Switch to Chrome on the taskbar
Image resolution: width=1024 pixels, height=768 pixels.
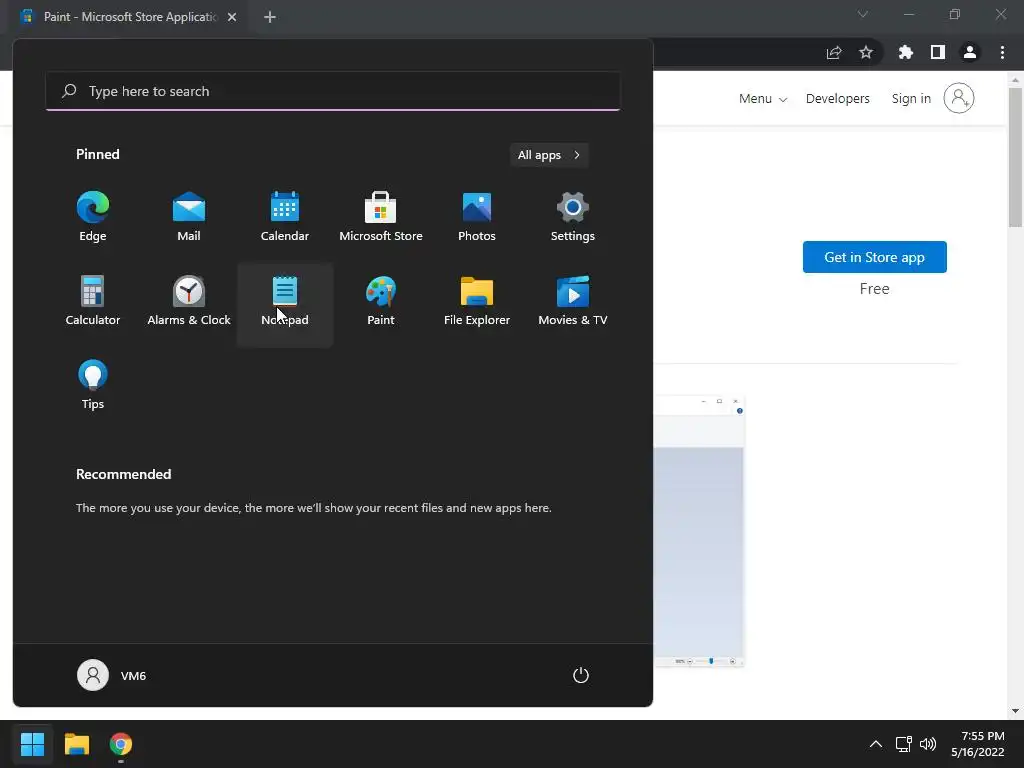121,744
